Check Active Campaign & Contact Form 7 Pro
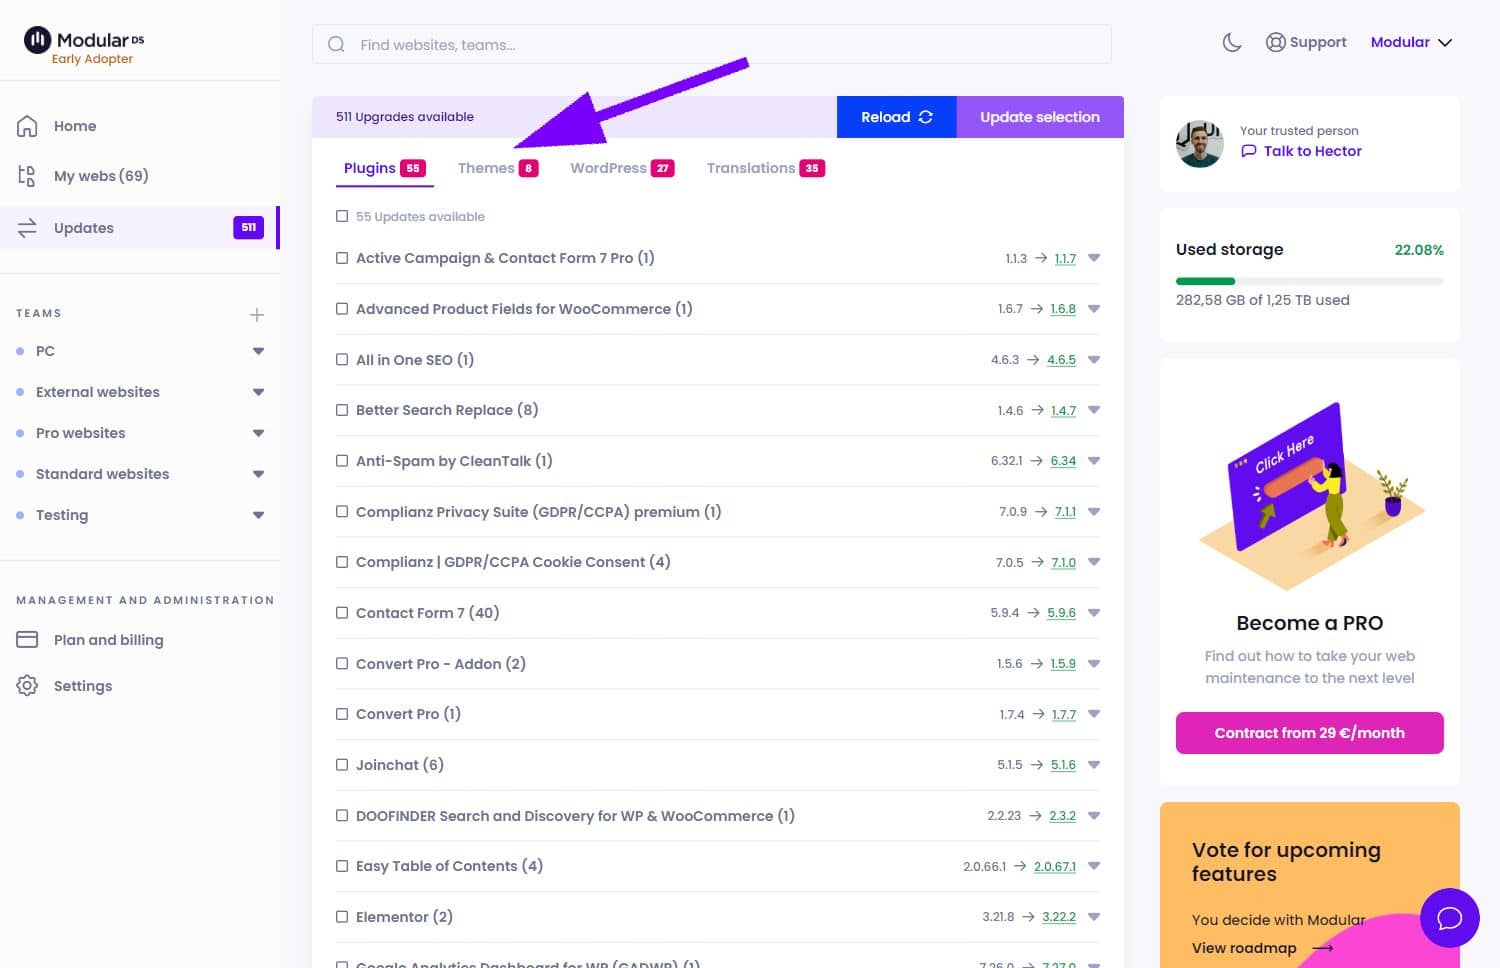The height and width of the screenshot is (968, 1500). (342, 258)
